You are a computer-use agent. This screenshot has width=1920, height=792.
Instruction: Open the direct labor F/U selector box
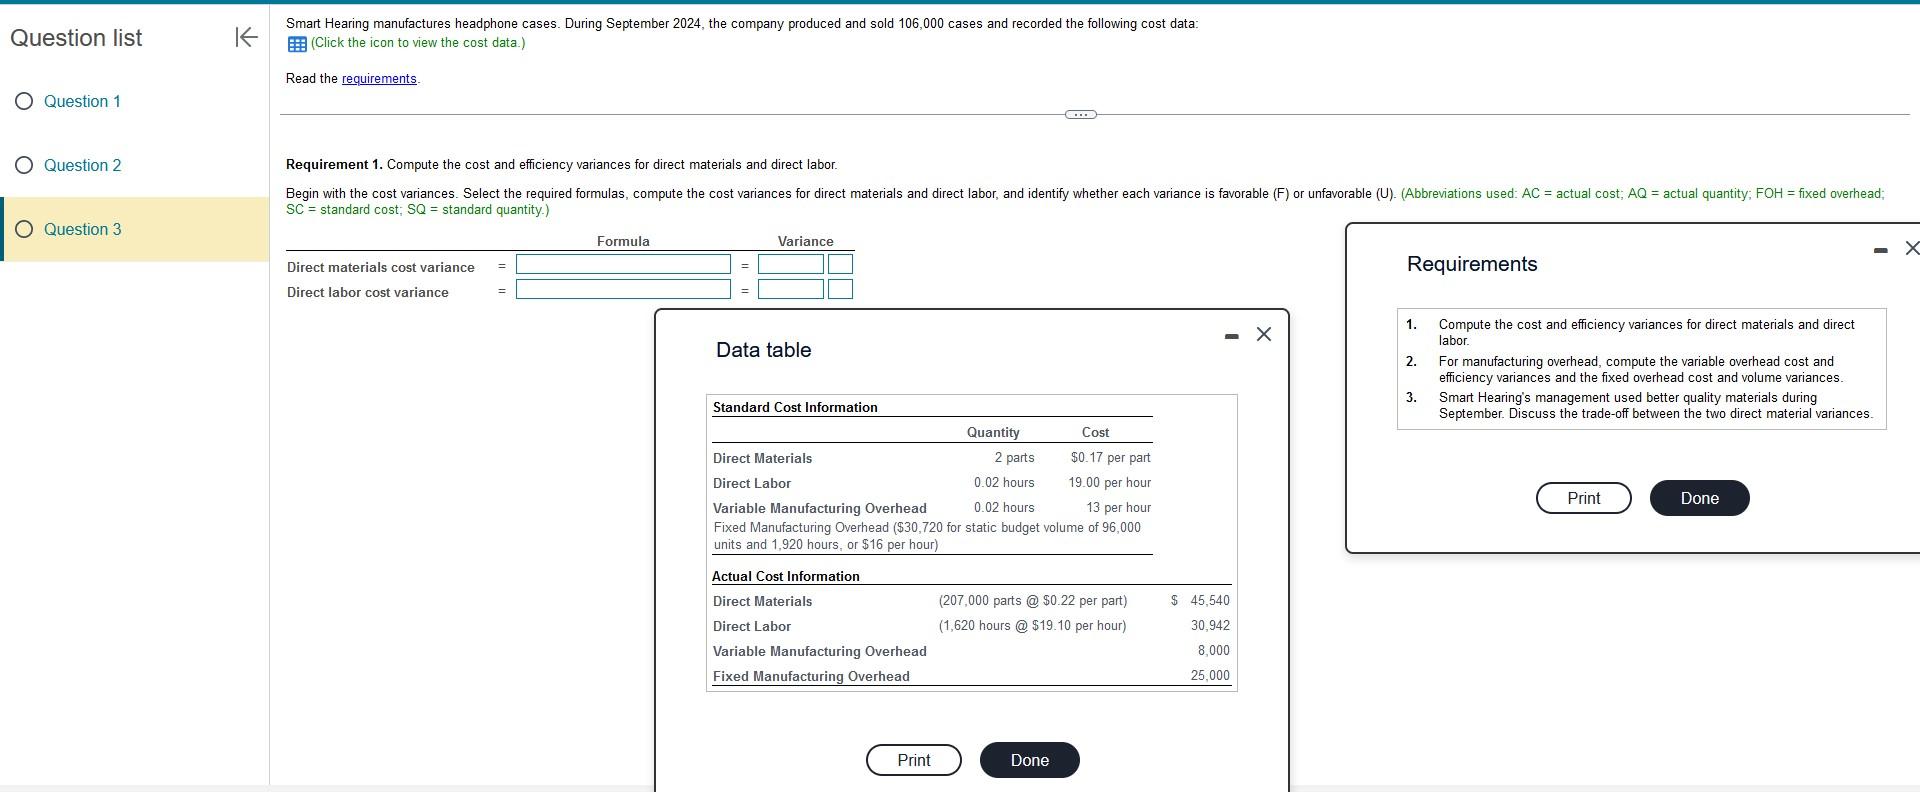tap(841, 289)
